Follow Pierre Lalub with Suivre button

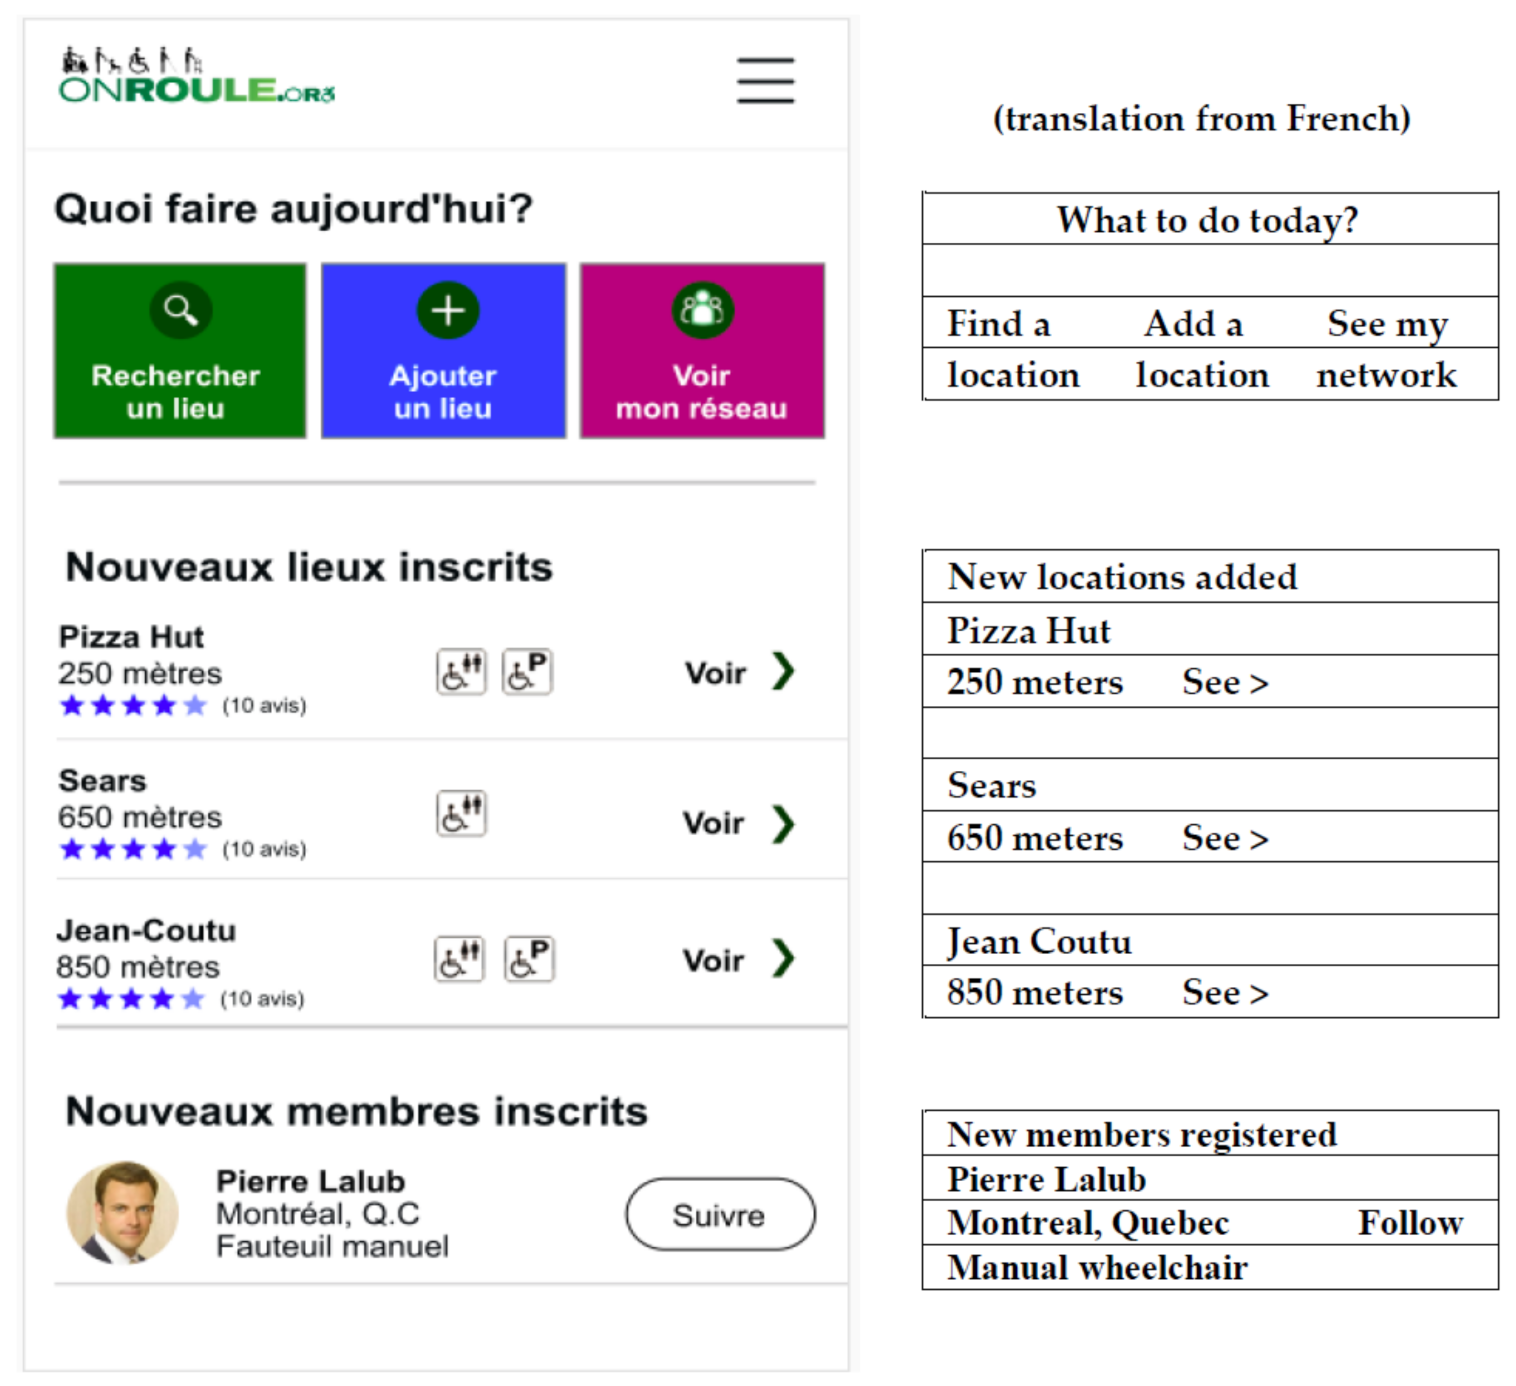pos(720,1214)
